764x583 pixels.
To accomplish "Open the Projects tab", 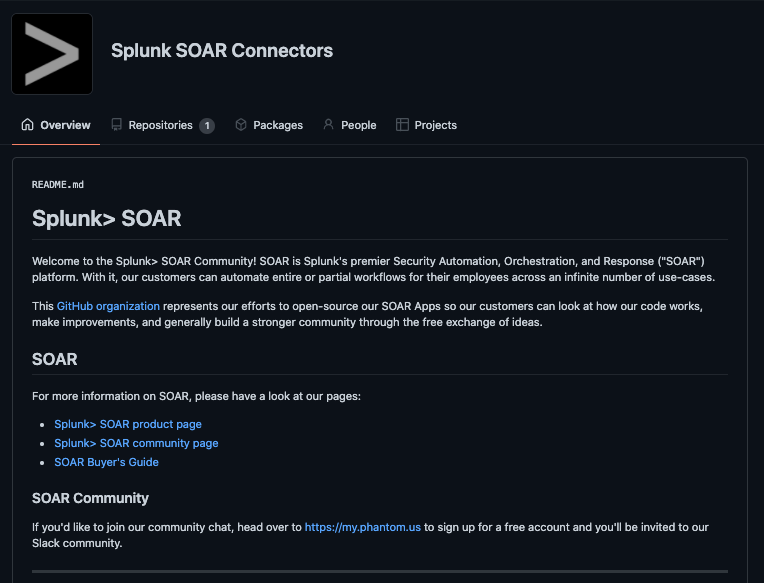I will (x=426, y=125).
